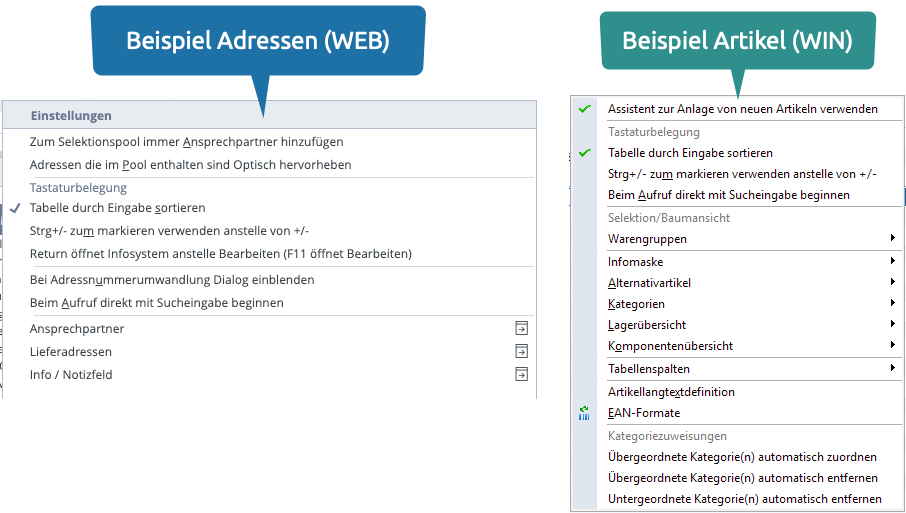906x513 pixels.
Task: Expand Komponentenübersicht submenu
Action: tap(891, 346)
